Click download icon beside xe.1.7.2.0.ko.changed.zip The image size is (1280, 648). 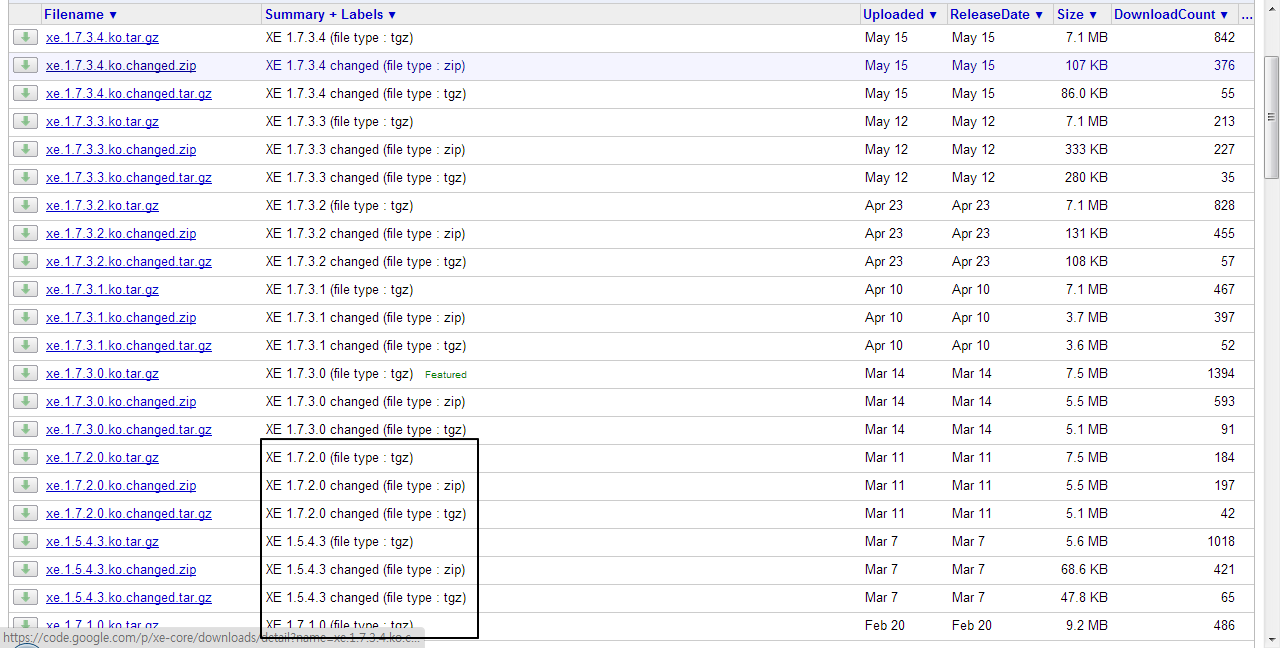coord(25,485)
